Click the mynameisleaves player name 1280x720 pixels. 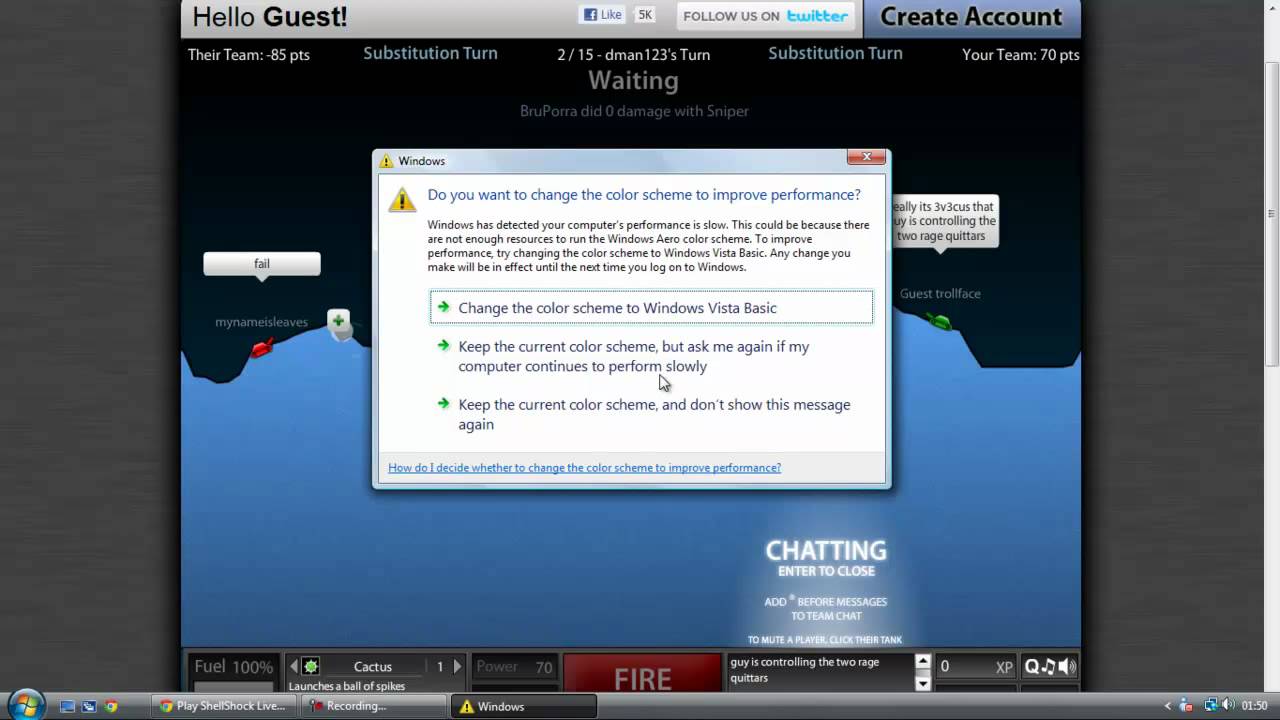(x=262, y=322)
